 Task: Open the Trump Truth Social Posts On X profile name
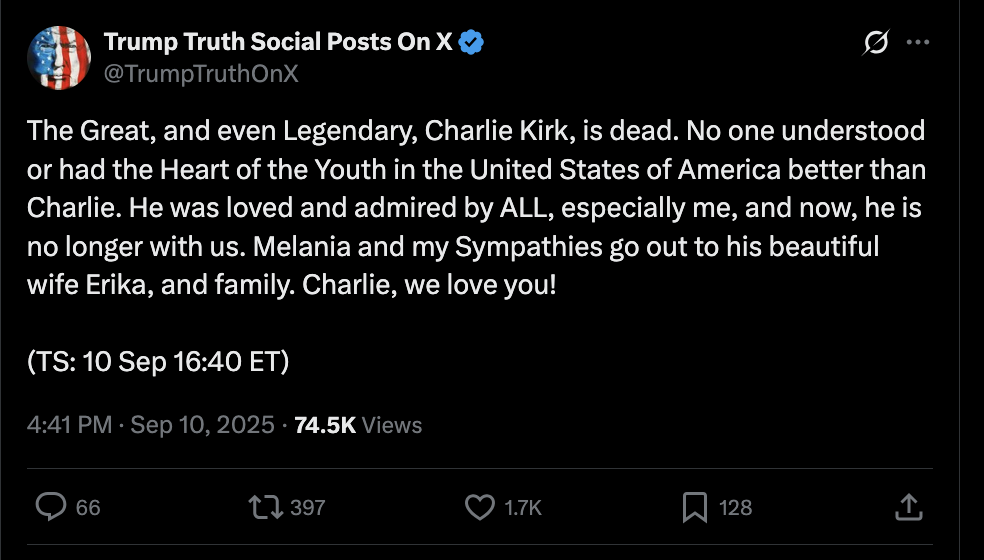(x=277, y=43)
